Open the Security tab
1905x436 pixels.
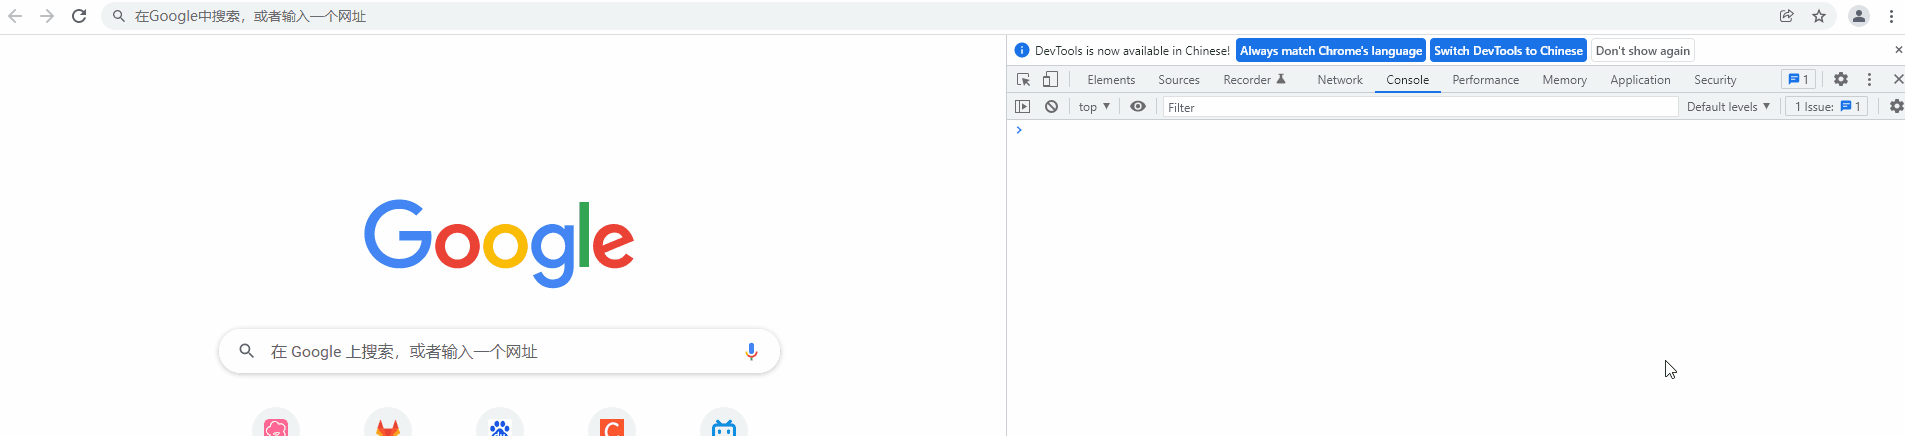(x=1715, y=80)
